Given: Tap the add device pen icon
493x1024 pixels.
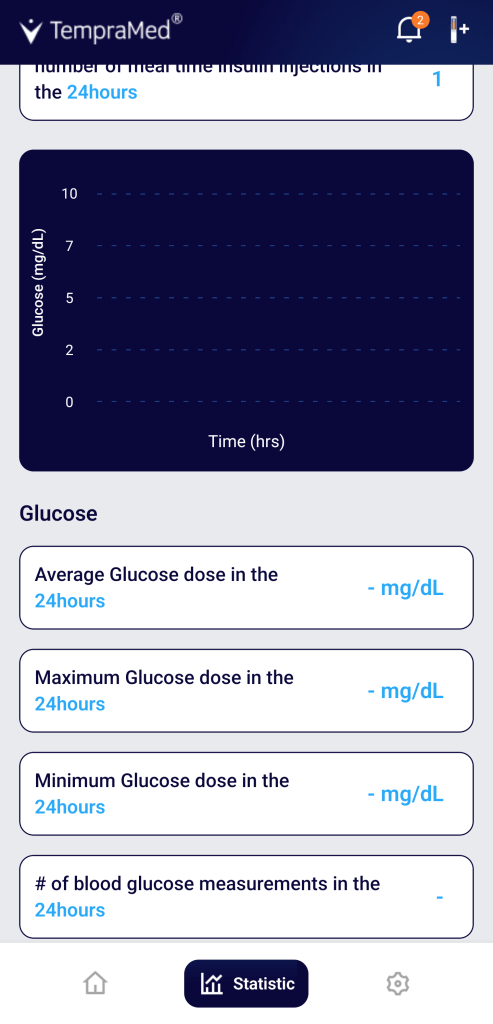Looking at the screenshot, I should [x=458, y=30].
